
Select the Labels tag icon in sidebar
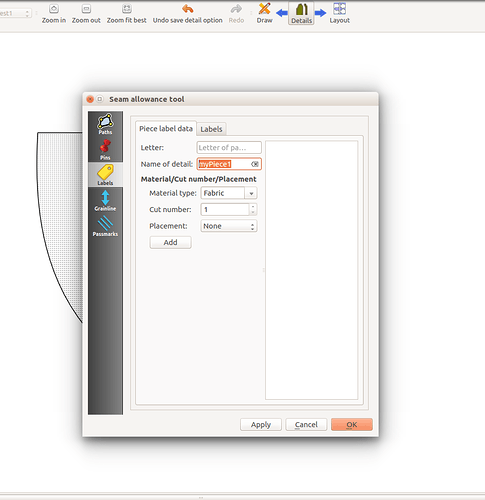tap(105, 175)
